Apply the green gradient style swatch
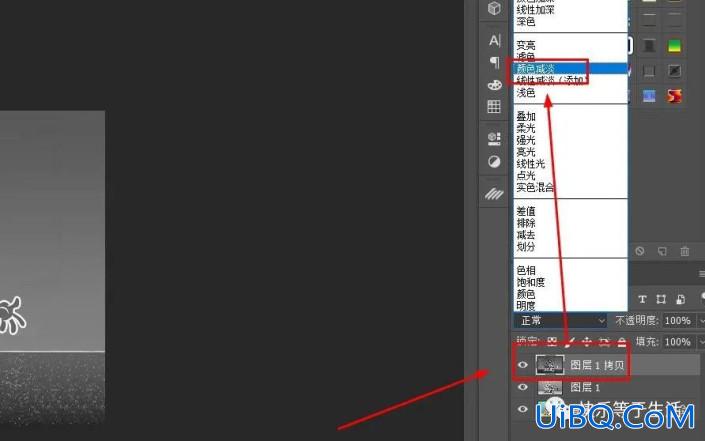 pyautogui.click(x=674, y=45)
